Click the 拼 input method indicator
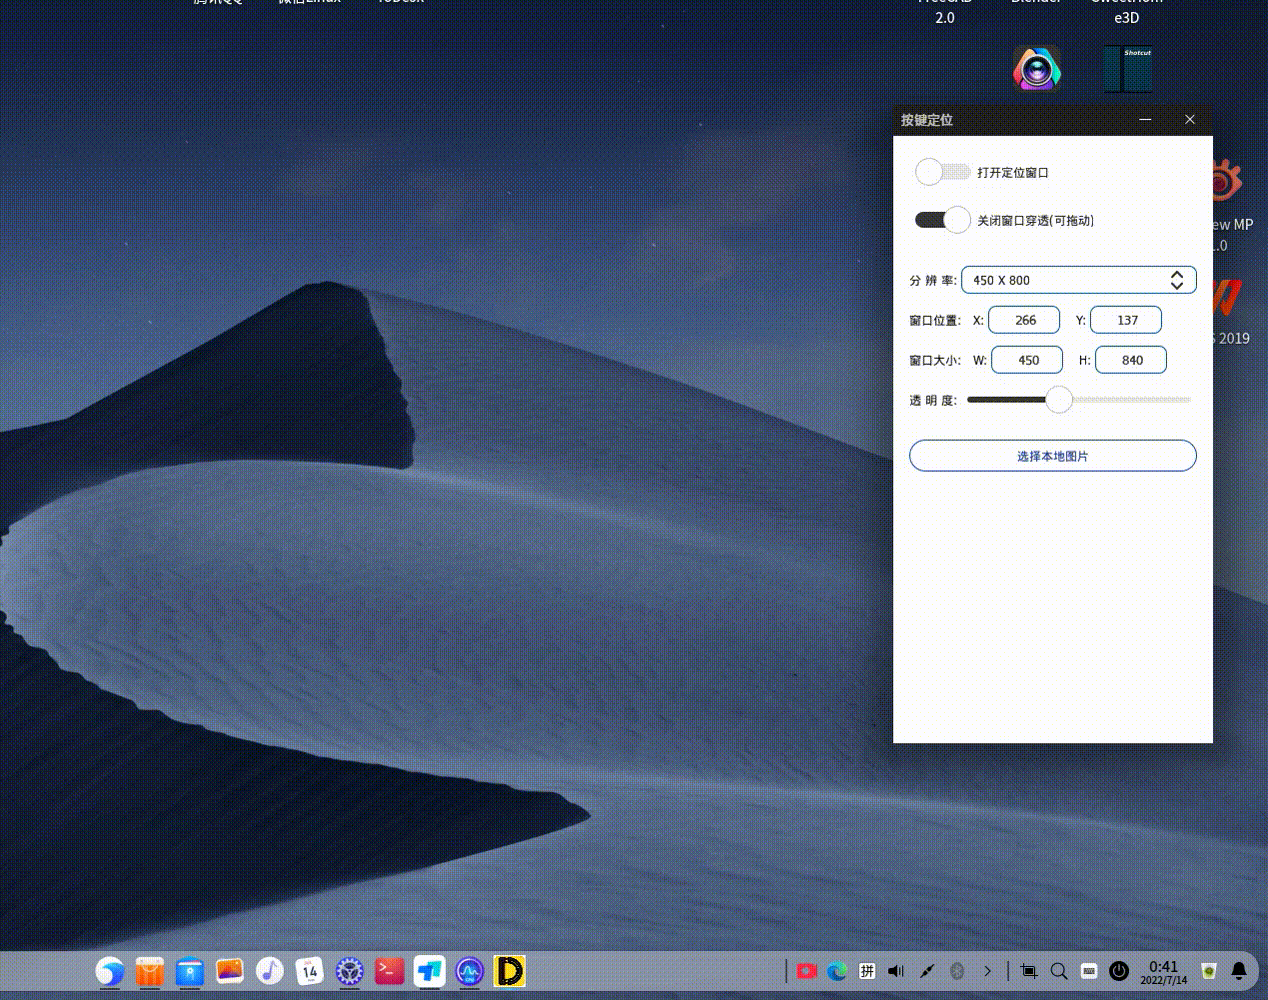Image resolution: width=1268 pixels, height=1000 pixels. pyautogui.click(x=867, y=970)
